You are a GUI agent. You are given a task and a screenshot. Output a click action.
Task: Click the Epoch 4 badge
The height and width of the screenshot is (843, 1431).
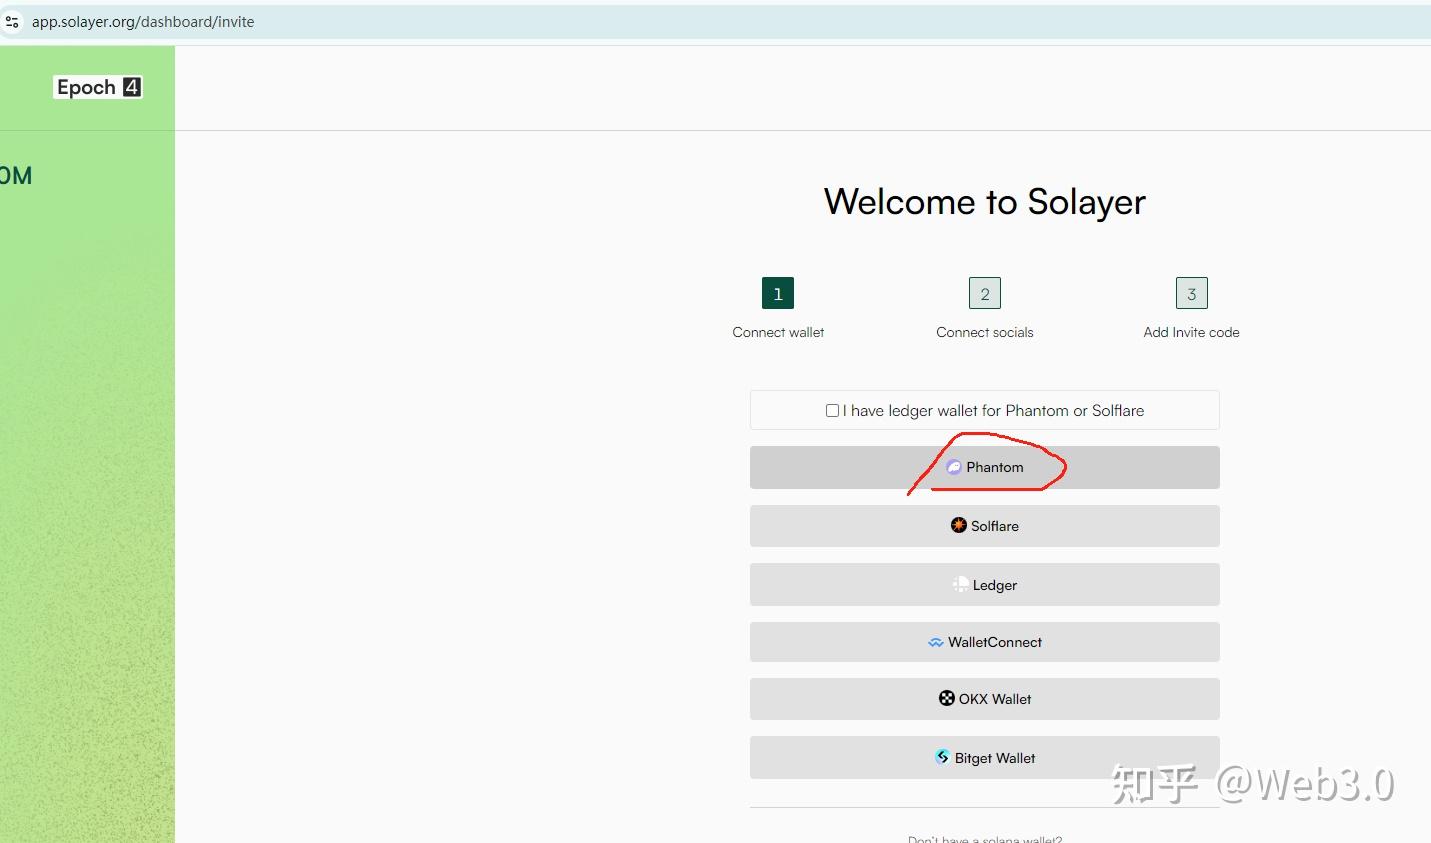click(97, 86)
